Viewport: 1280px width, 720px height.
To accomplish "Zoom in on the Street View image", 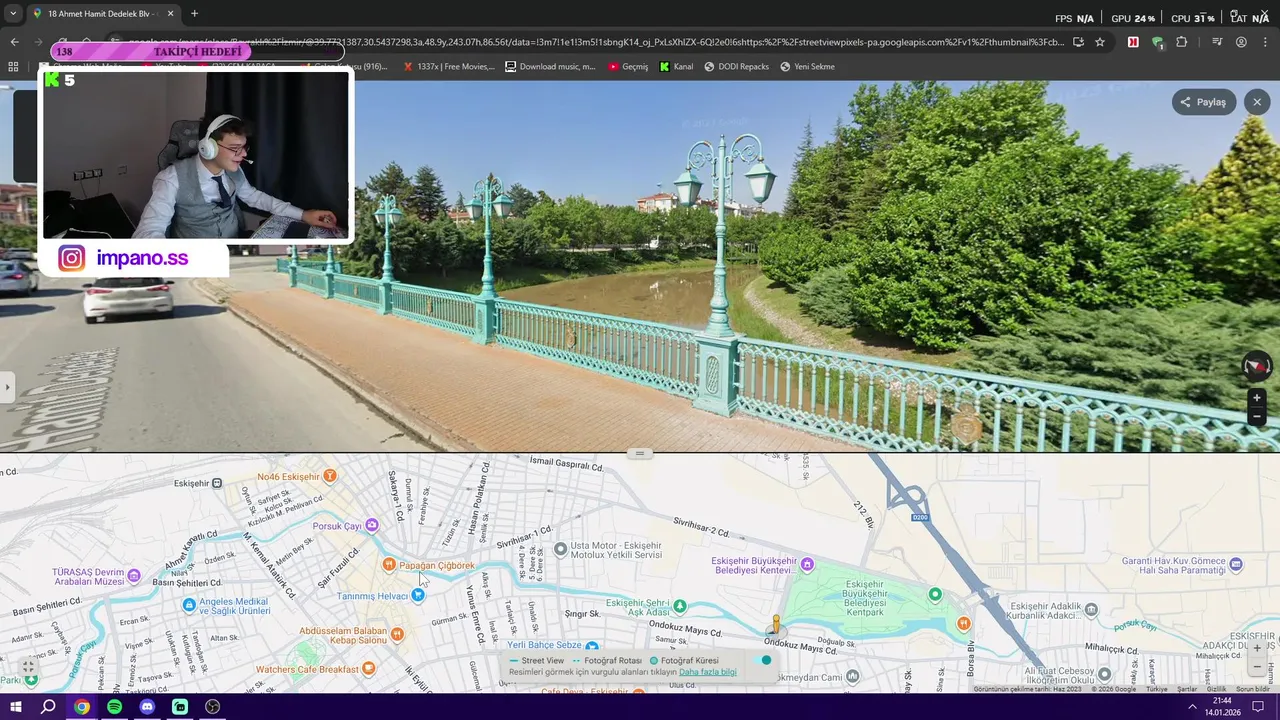I will (1257, 398).
